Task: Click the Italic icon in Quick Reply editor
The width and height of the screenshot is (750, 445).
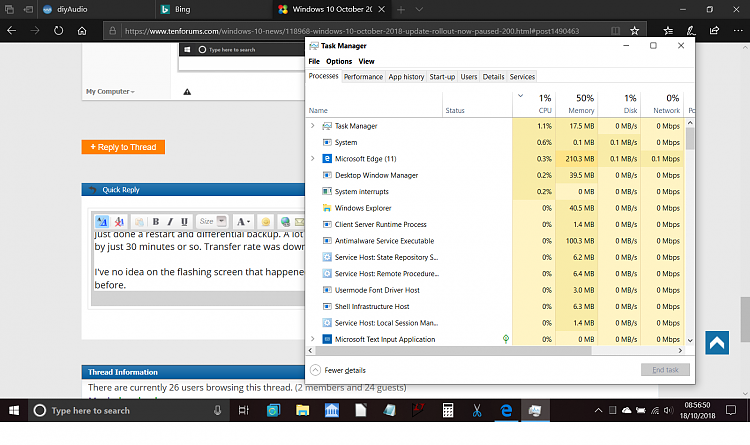Action: (170, 222)
